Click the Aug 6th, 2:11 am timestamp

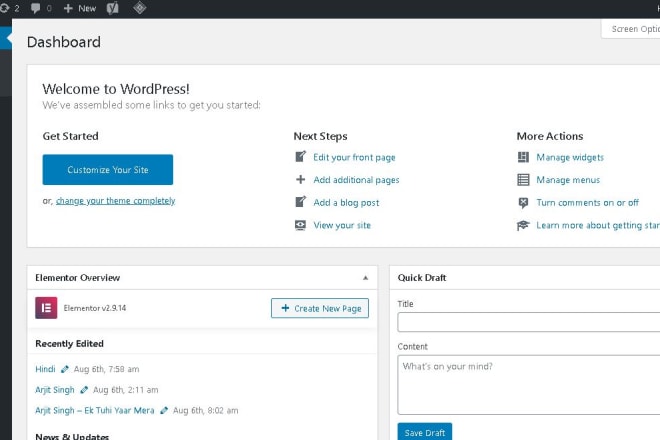(x=125, y=390)
